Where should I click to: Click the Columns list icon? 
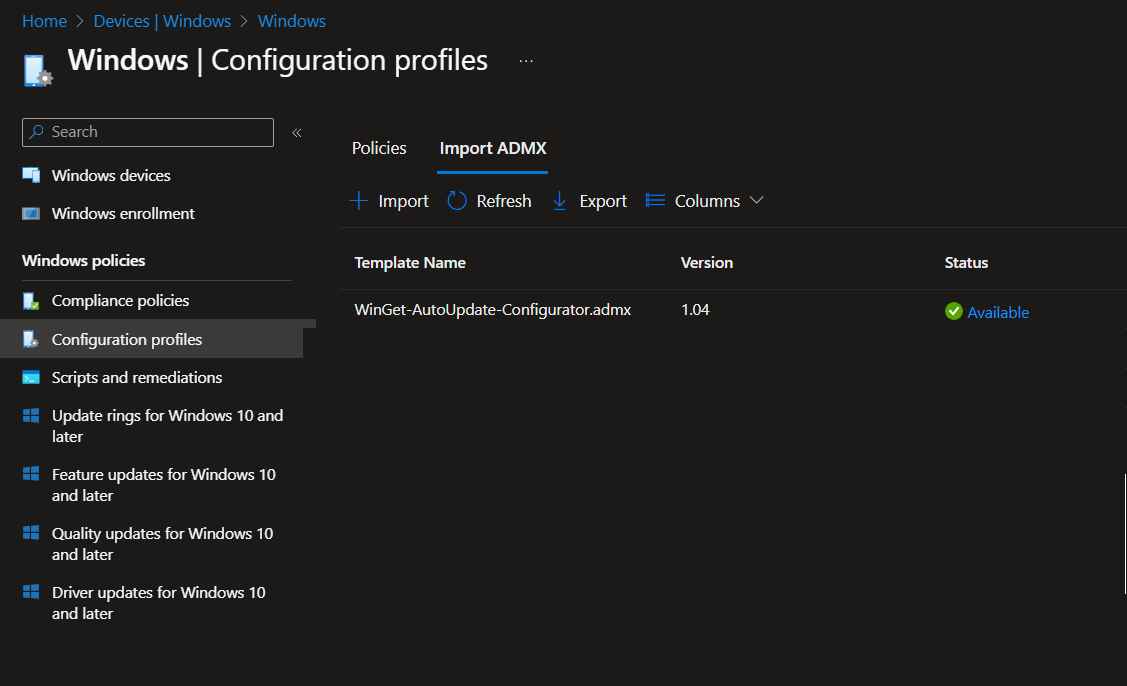pyautogui.click(x=656, y=201)
